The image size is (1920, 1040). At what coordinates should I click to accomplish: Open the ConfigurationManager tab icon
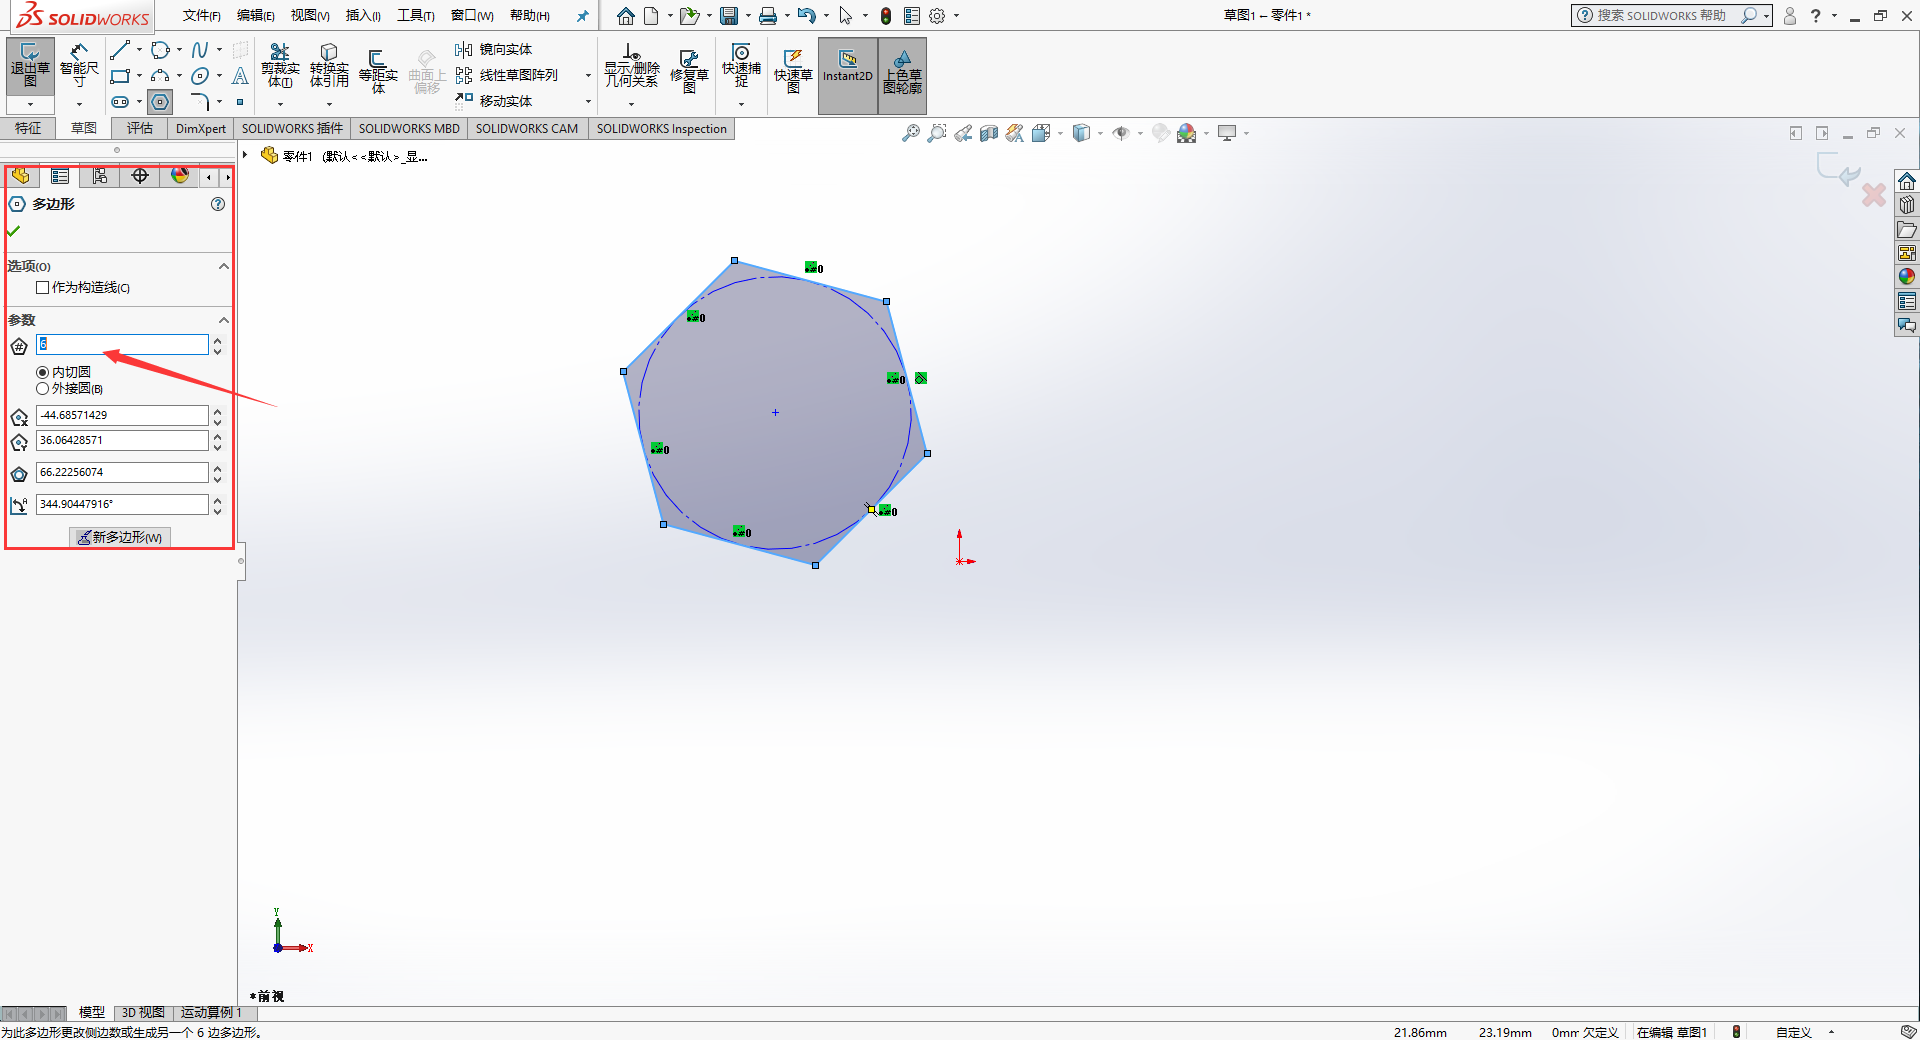point(100,176)
